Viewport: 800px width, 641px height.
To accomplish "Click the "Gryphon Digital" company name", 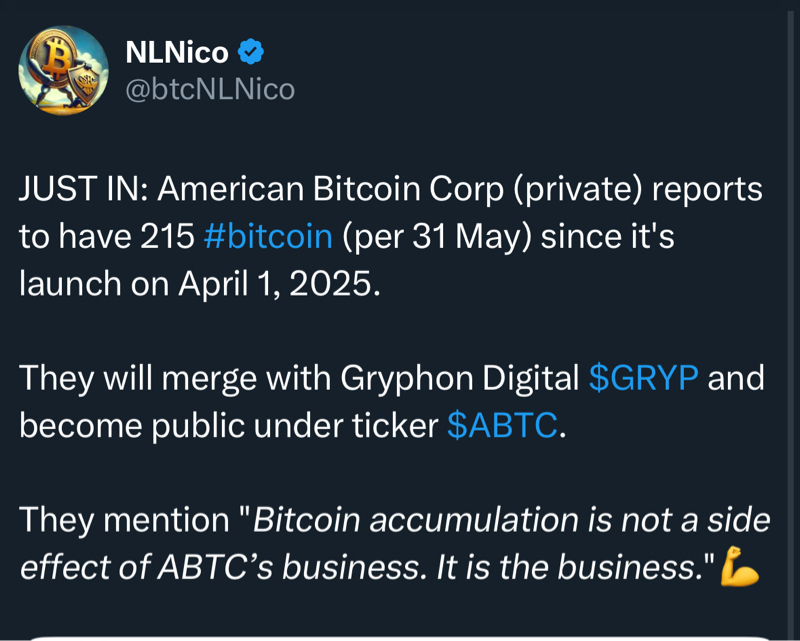I will tap(459, 378).
